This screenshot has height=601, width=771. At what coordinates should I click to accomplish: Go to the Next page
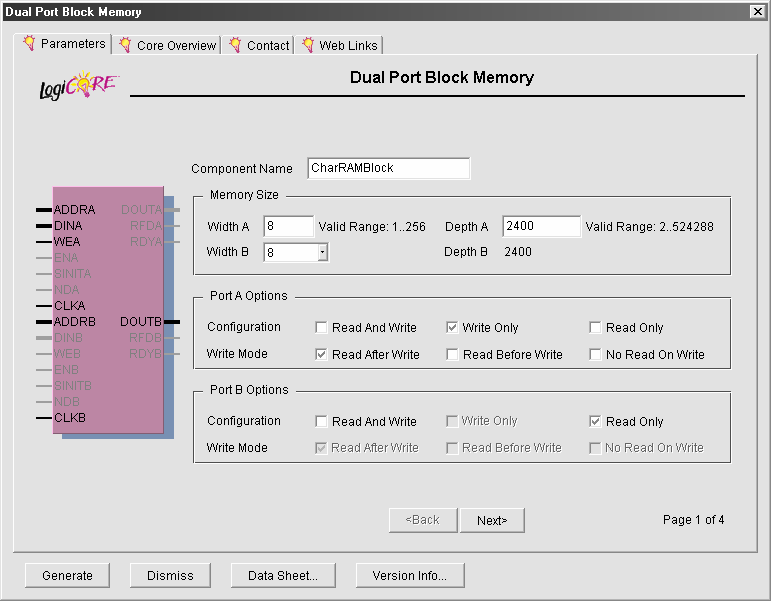click(x=492, y=520)
